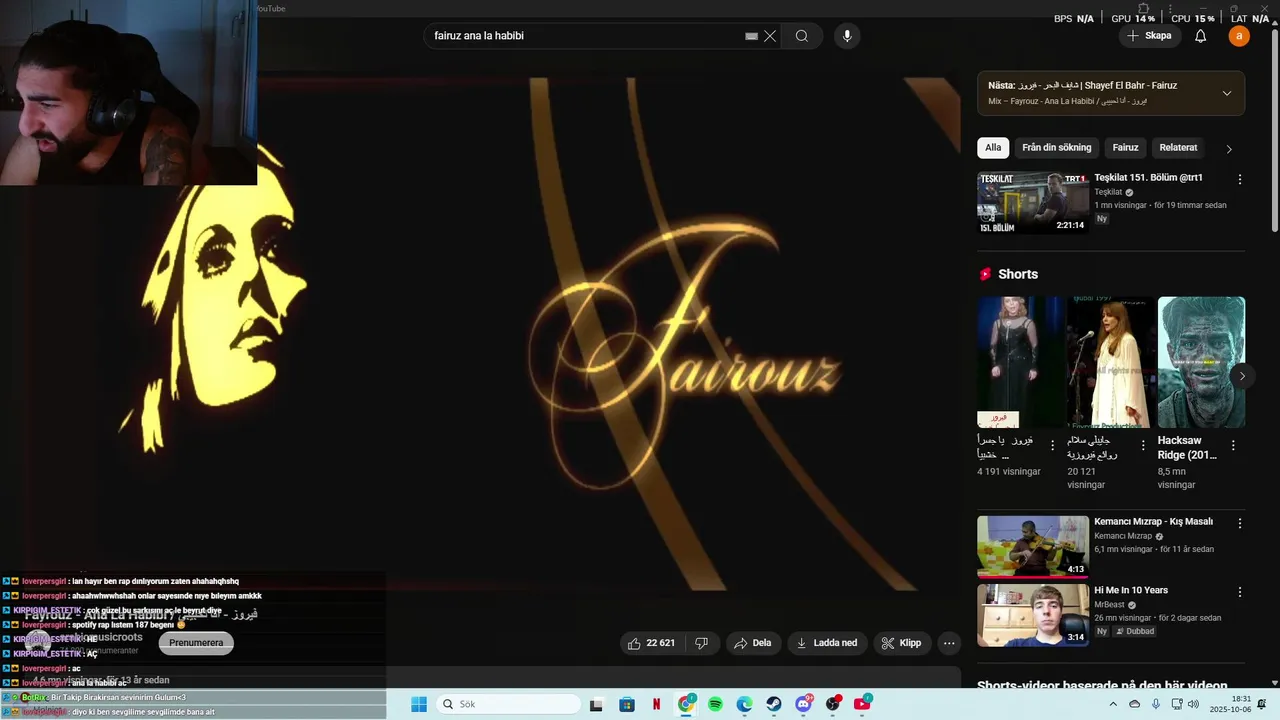Open the Hacksaw Ridge Shorts thumbnail
The image size is (1280, 720).
pos(1201,362)
